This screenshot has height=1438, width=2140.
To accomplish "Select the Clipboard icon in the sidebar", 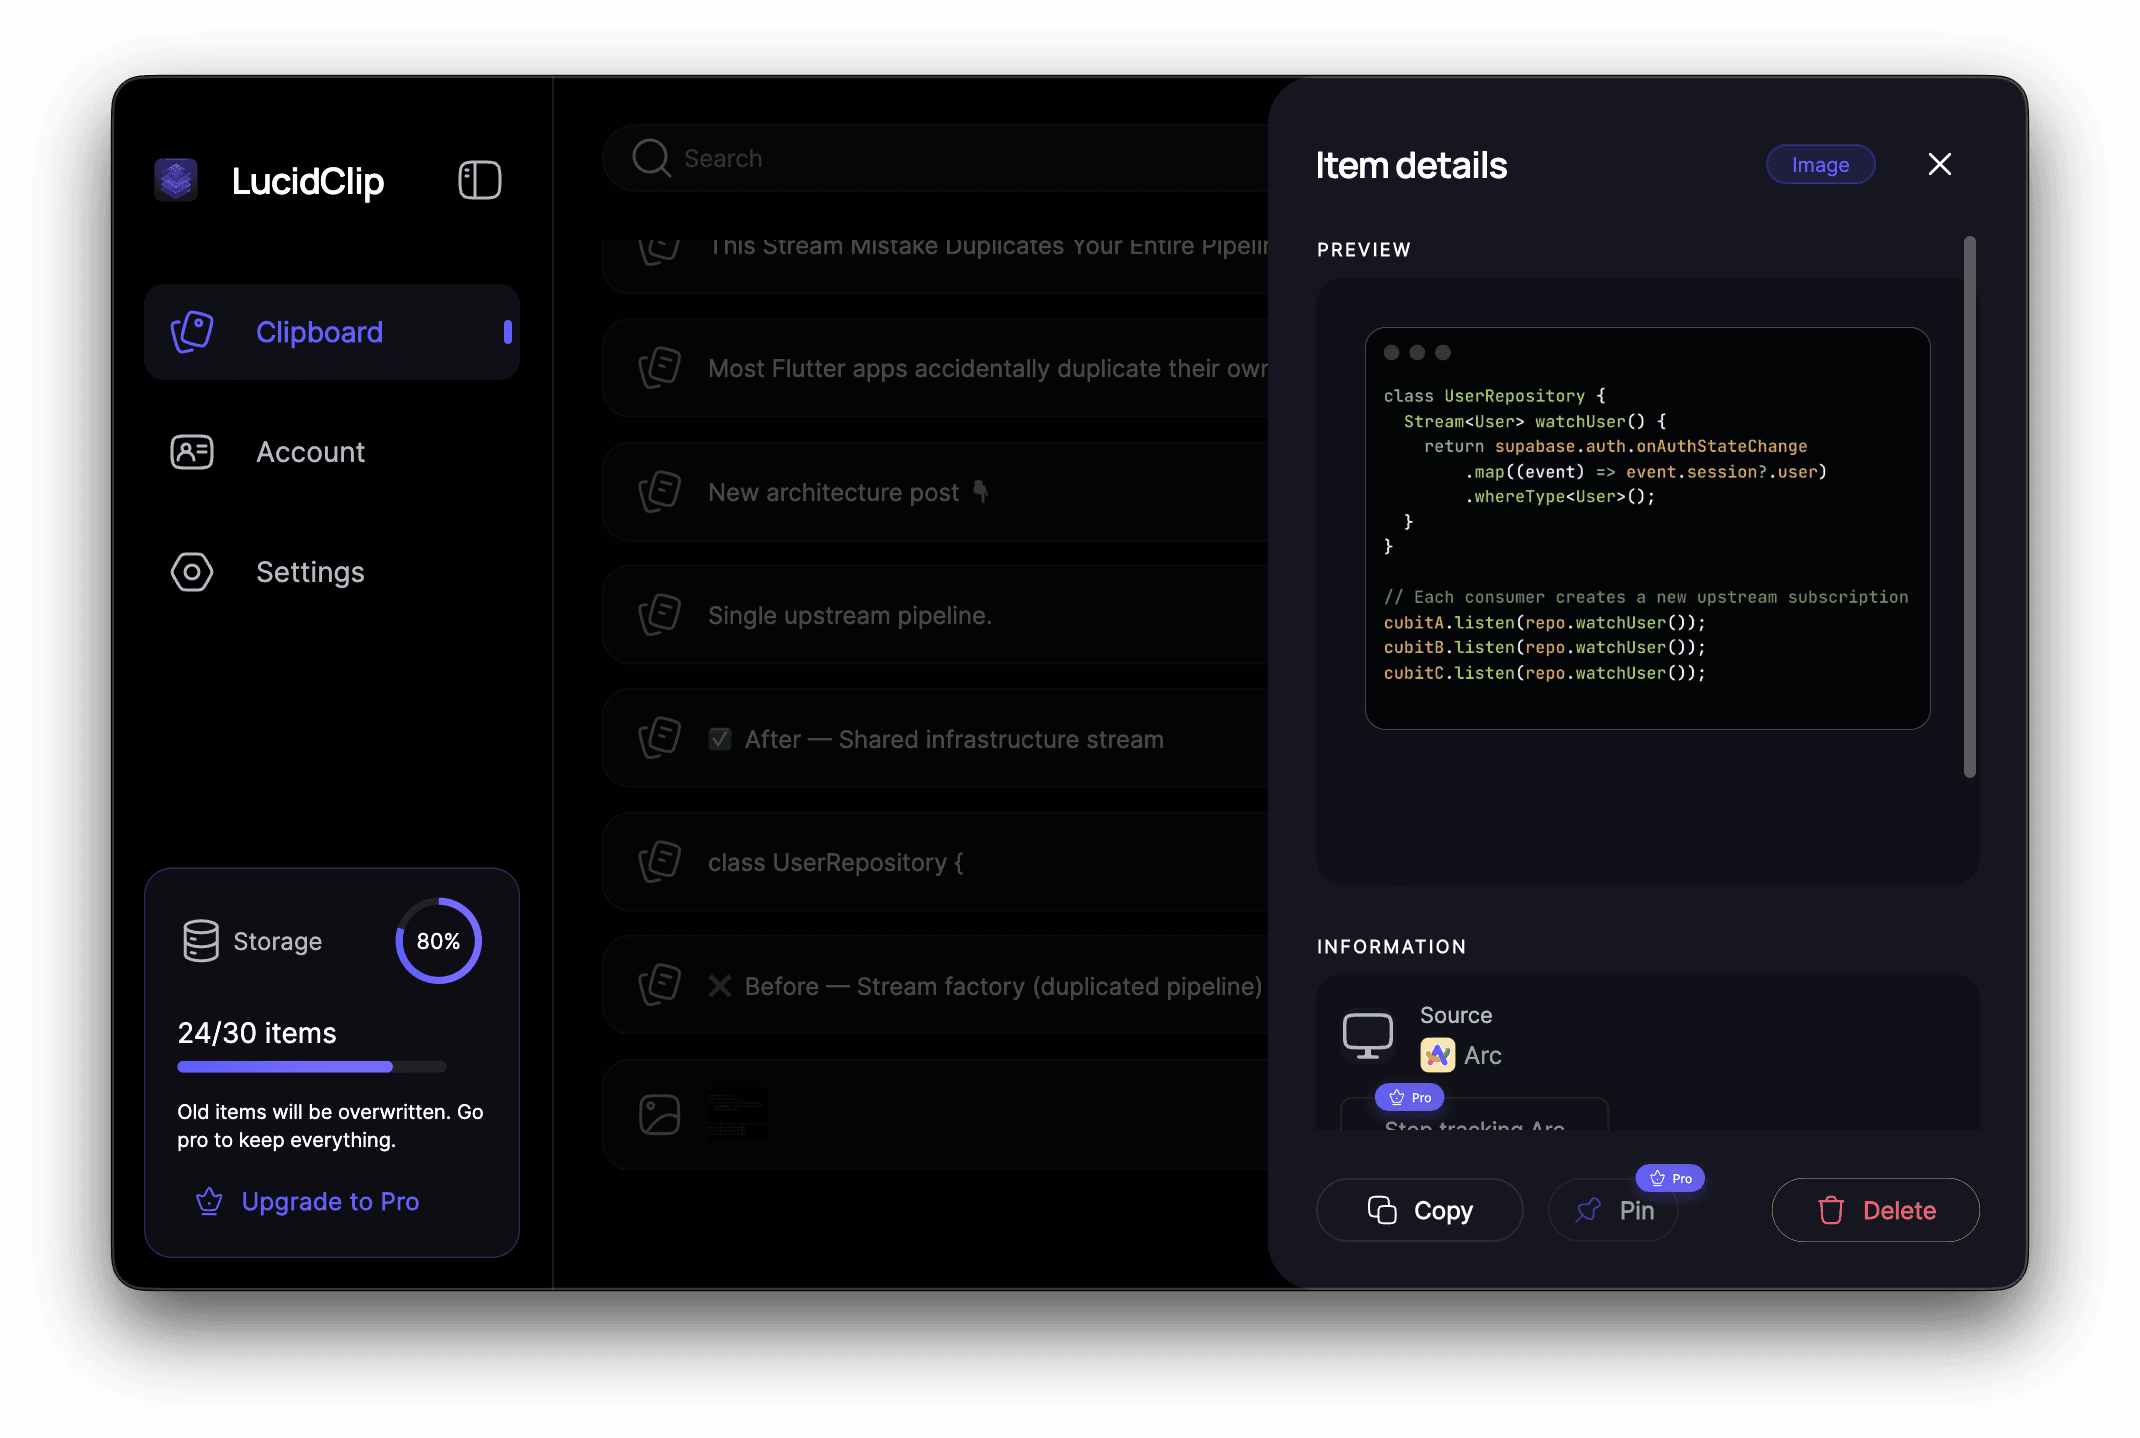I will (191, 331).
